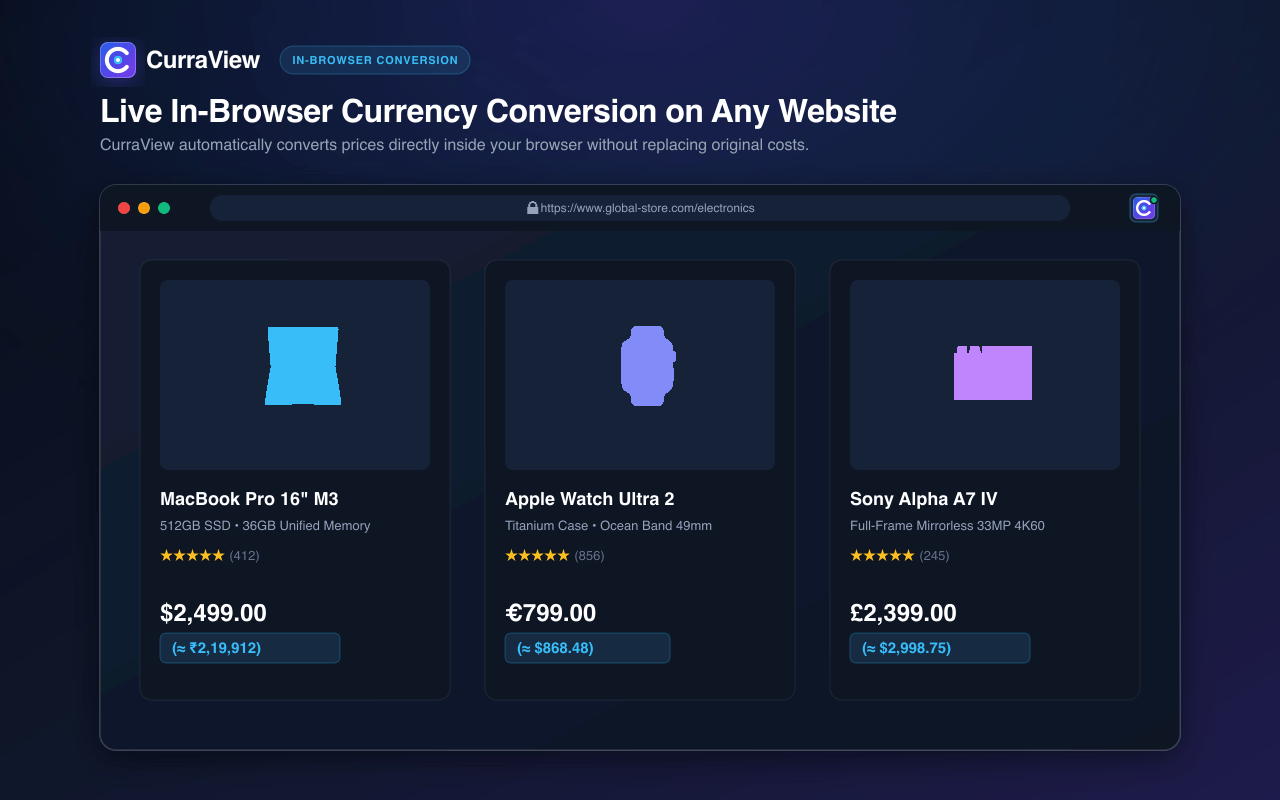Click the (245) review count
Image resolution: width=1280 pixels, height=800 pixels.
[x=934, y=555]
